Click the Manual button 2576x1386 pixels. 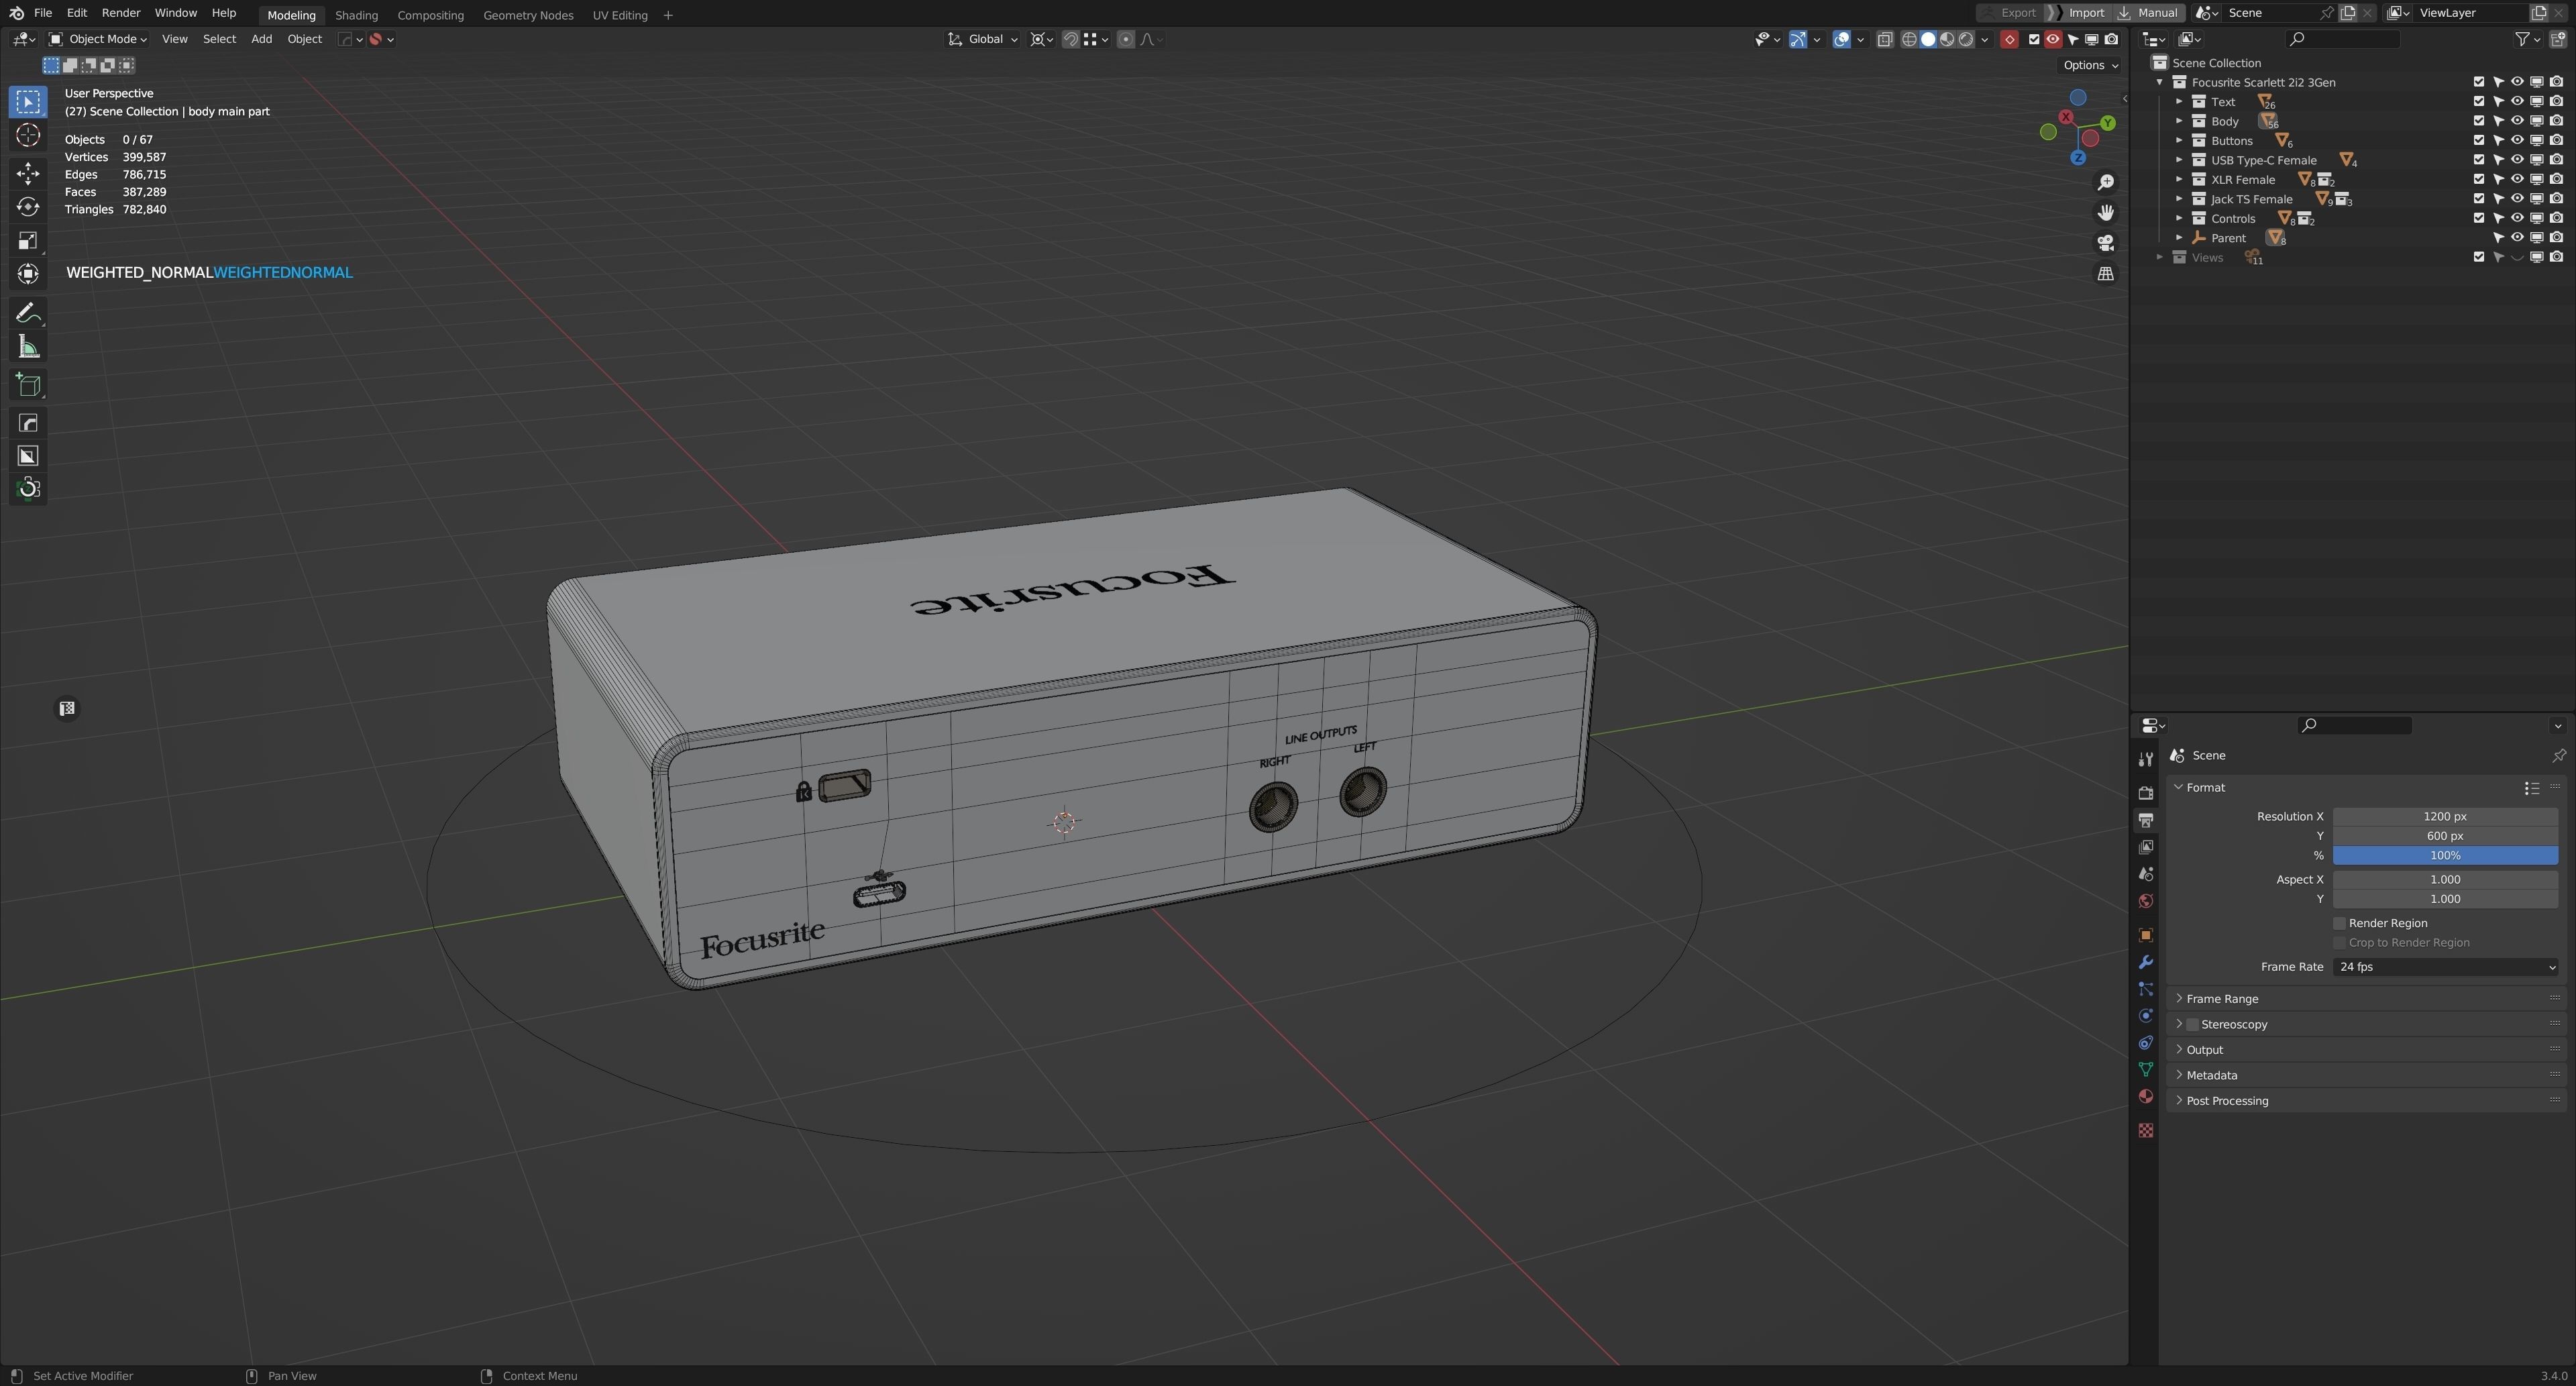(2147, 13)
